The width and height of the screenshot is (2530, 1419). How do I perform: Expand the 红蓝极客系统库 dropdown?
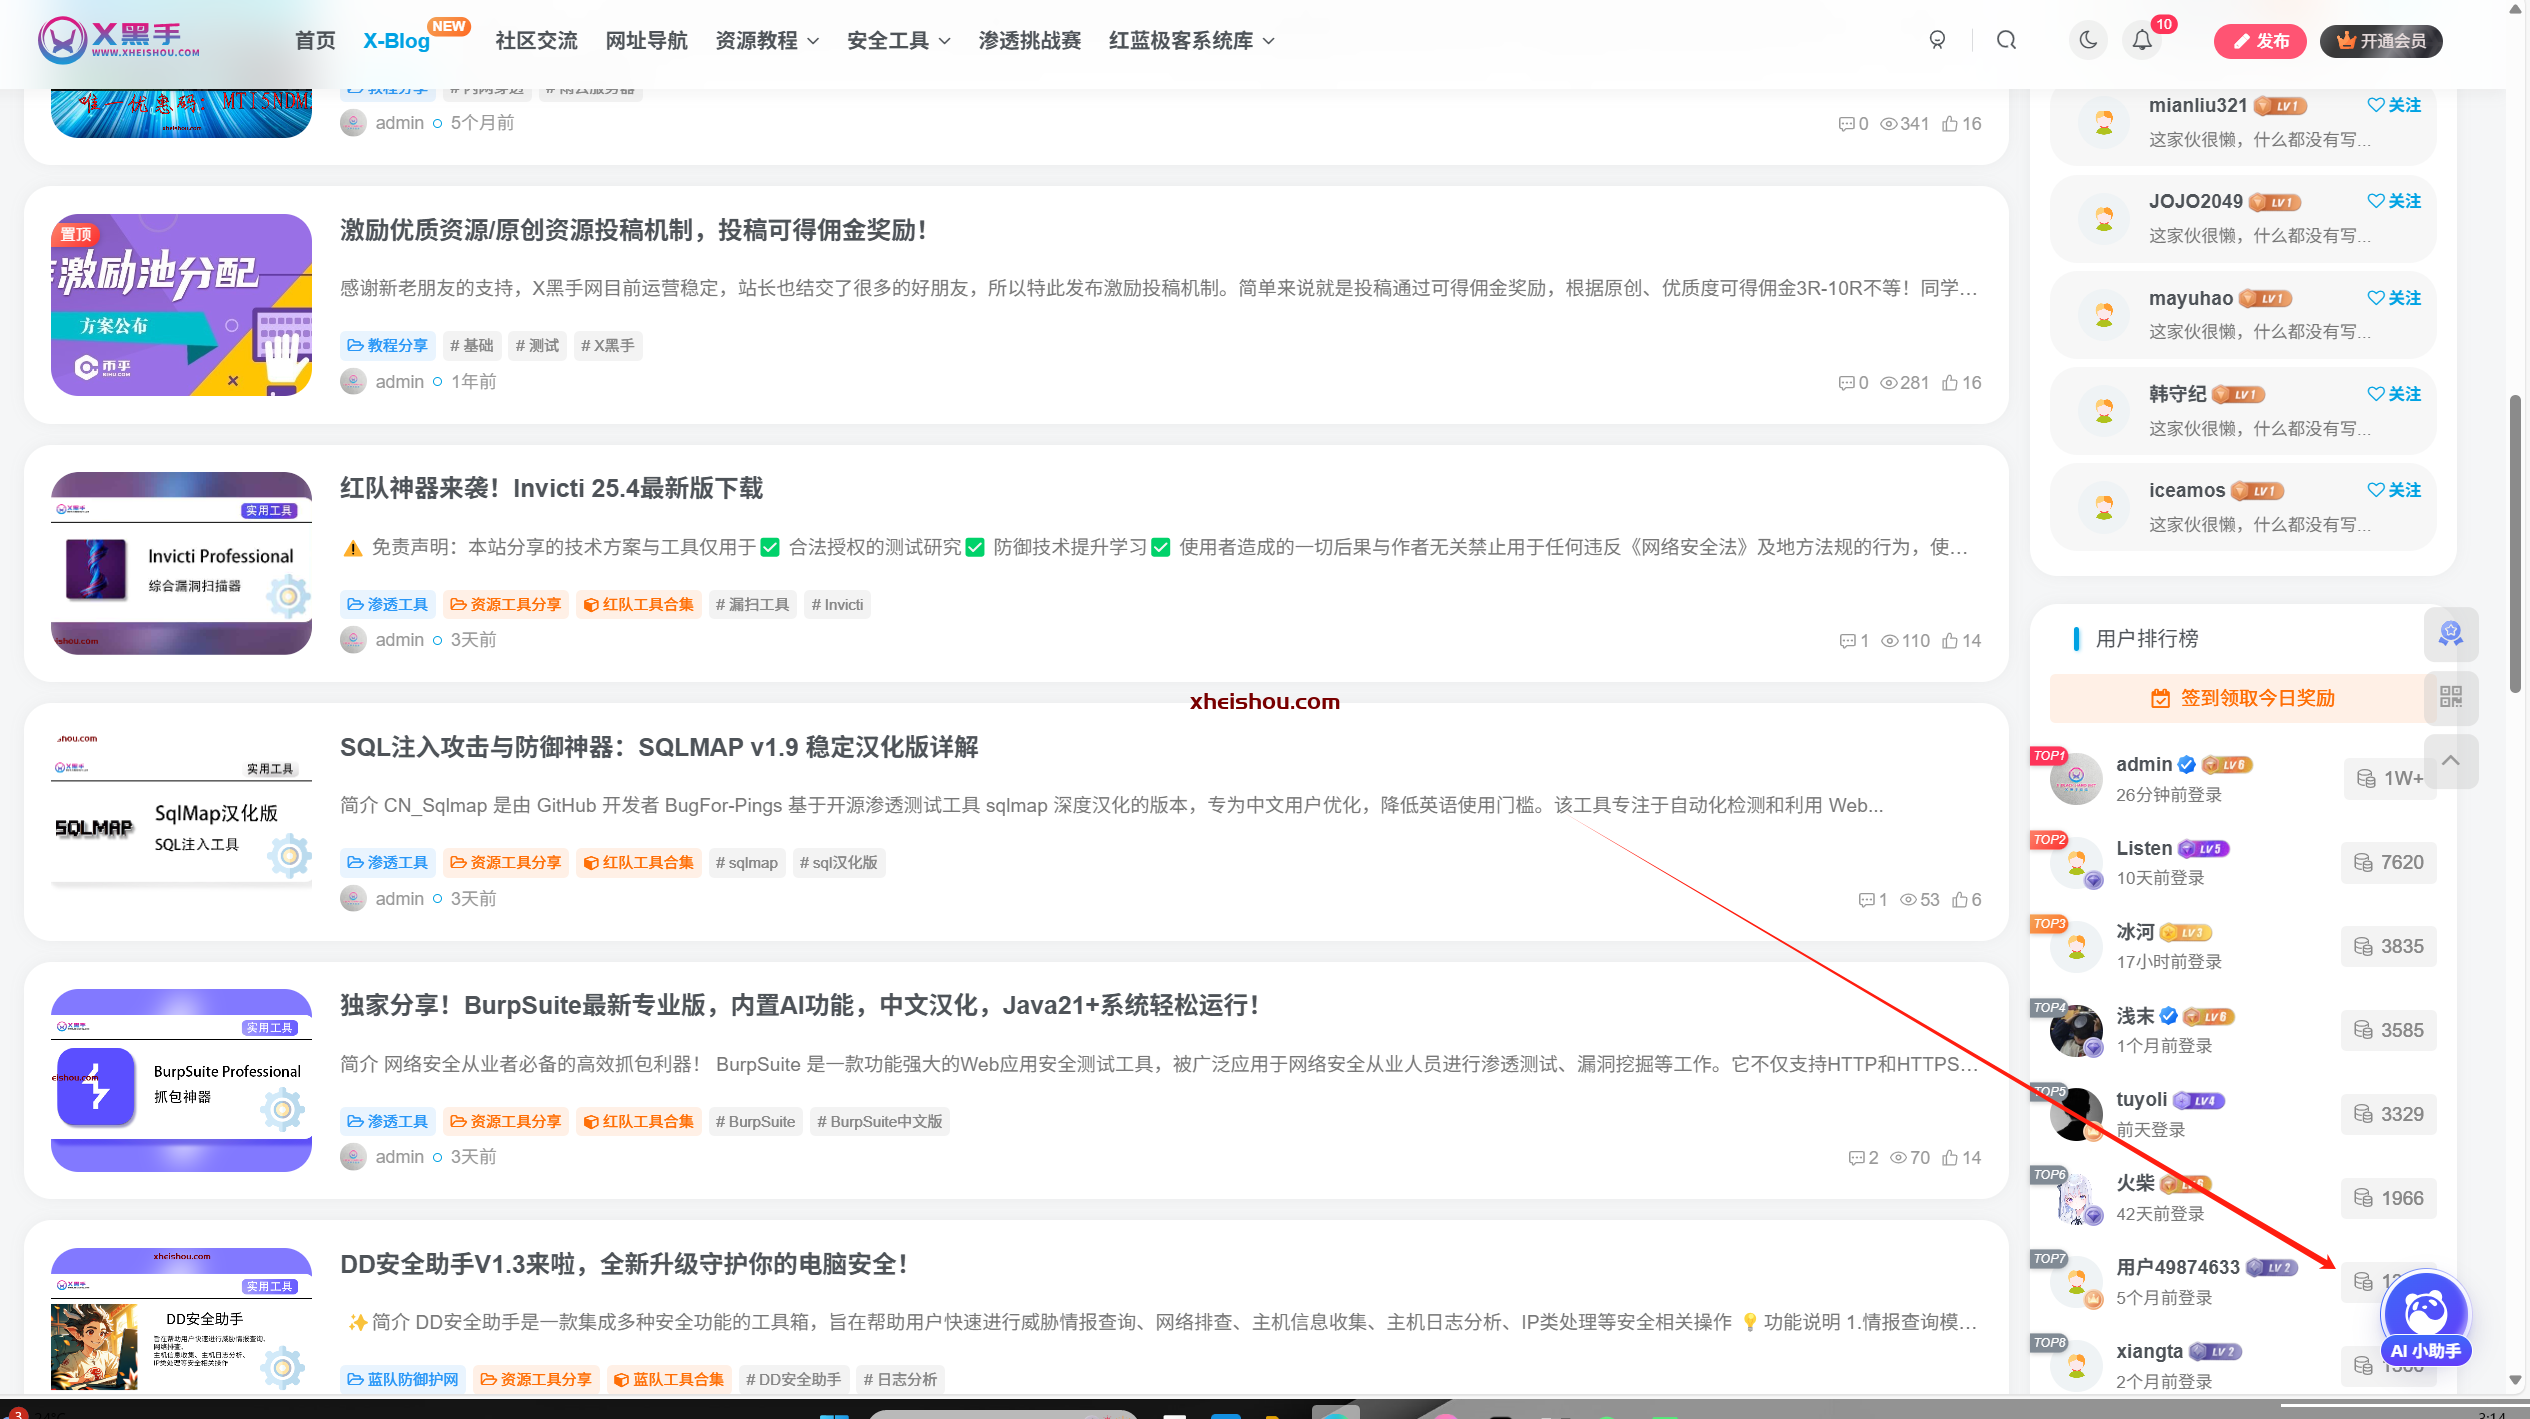coord(1191,40)
